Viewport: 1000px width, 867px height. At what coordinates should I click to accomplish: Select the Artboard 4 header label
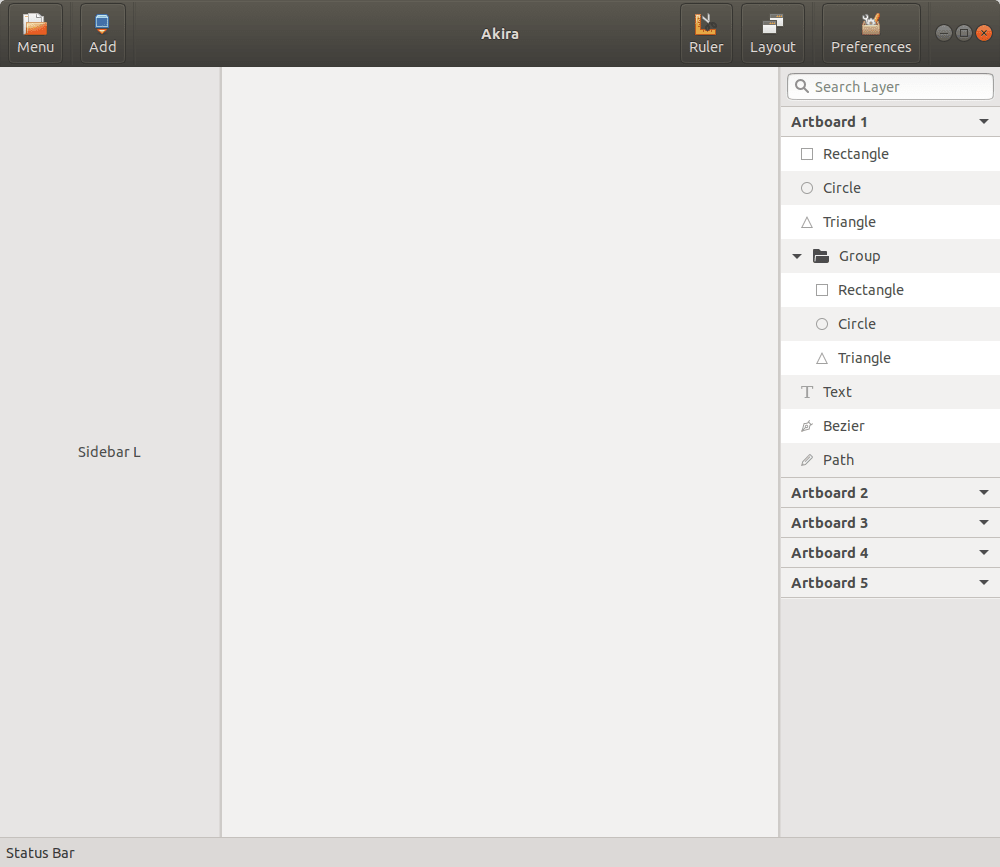tap(829, 553)
